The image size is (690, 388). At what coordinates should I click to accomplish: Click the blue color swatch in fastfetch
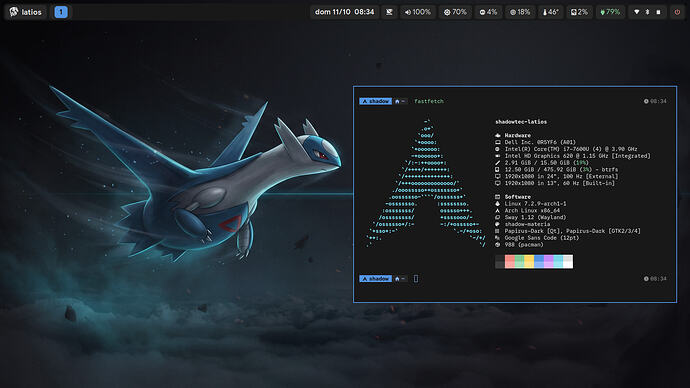539,261
